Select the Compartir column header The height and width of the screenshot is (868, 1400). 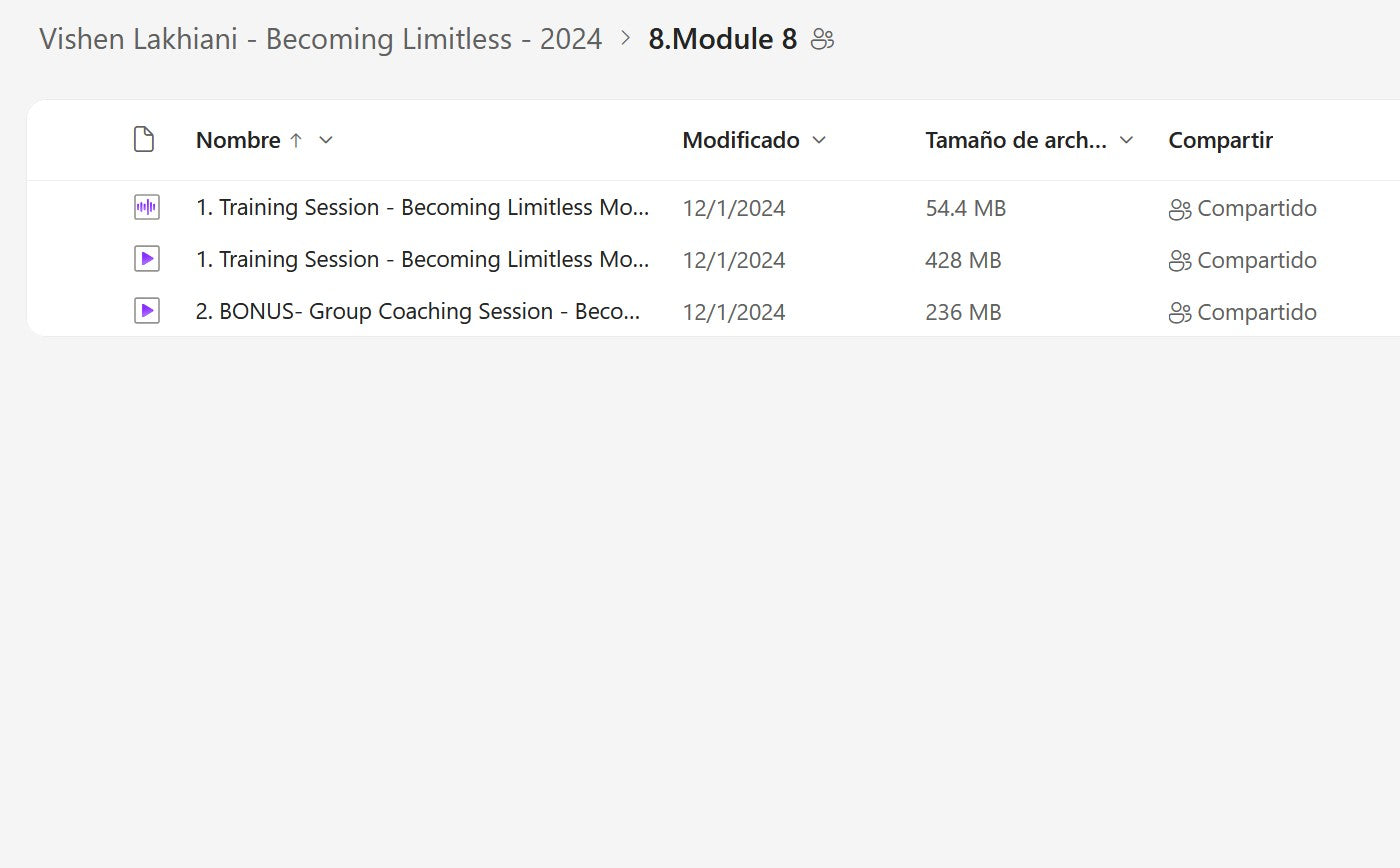(x=1220, y=140)
